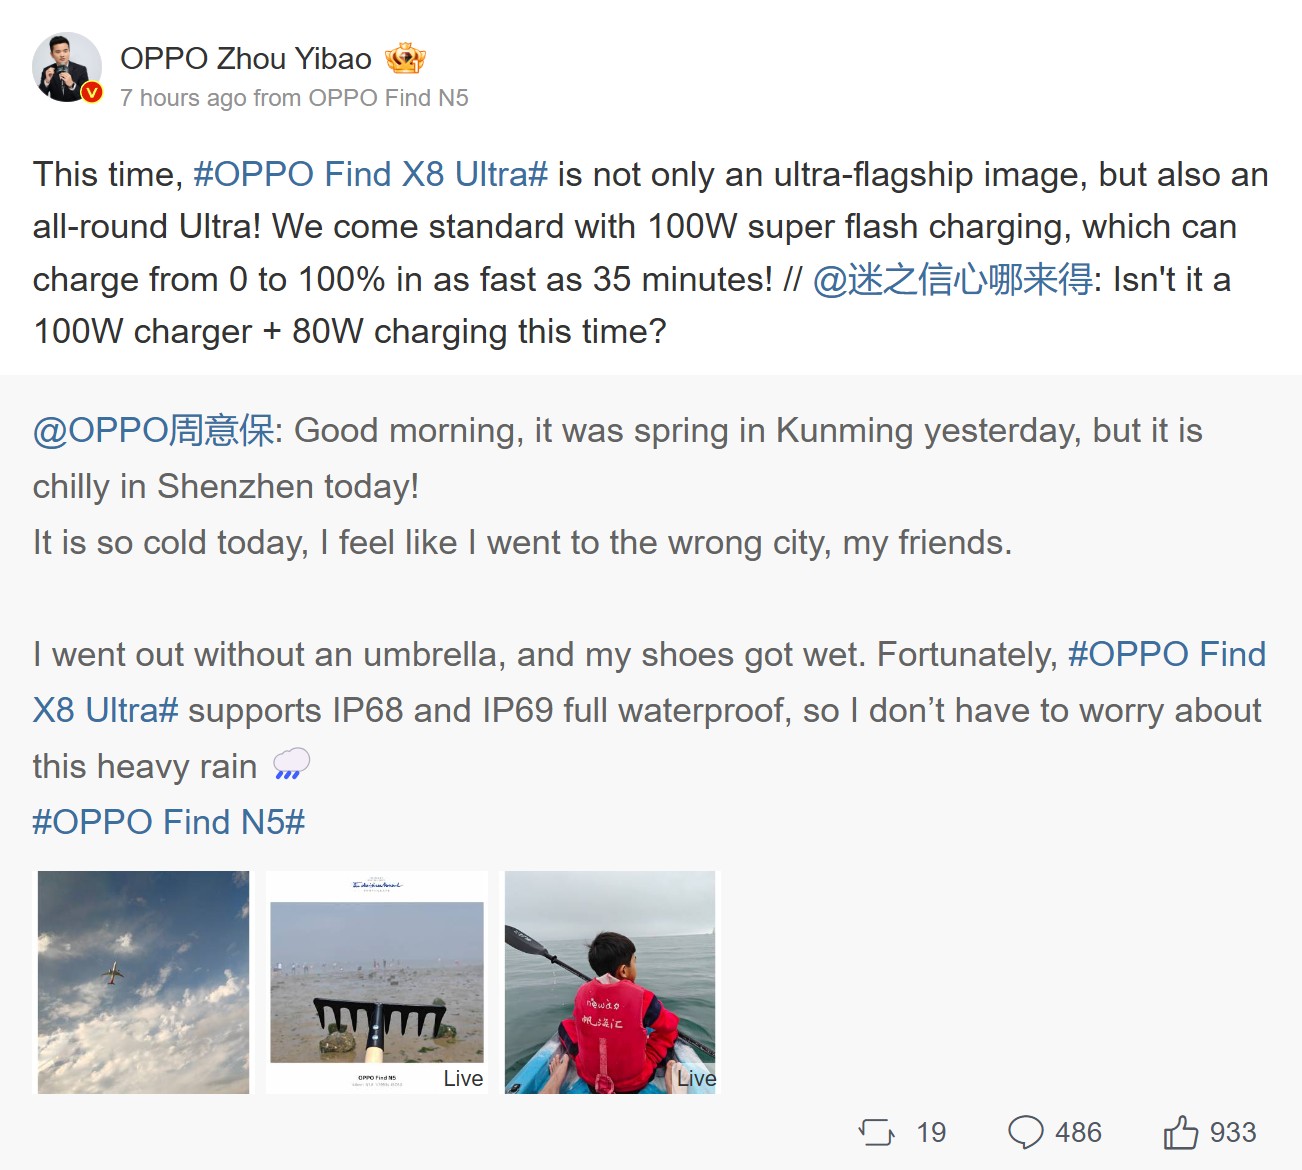Click the #OPPO Find N5# hashtag

(168, 822)
